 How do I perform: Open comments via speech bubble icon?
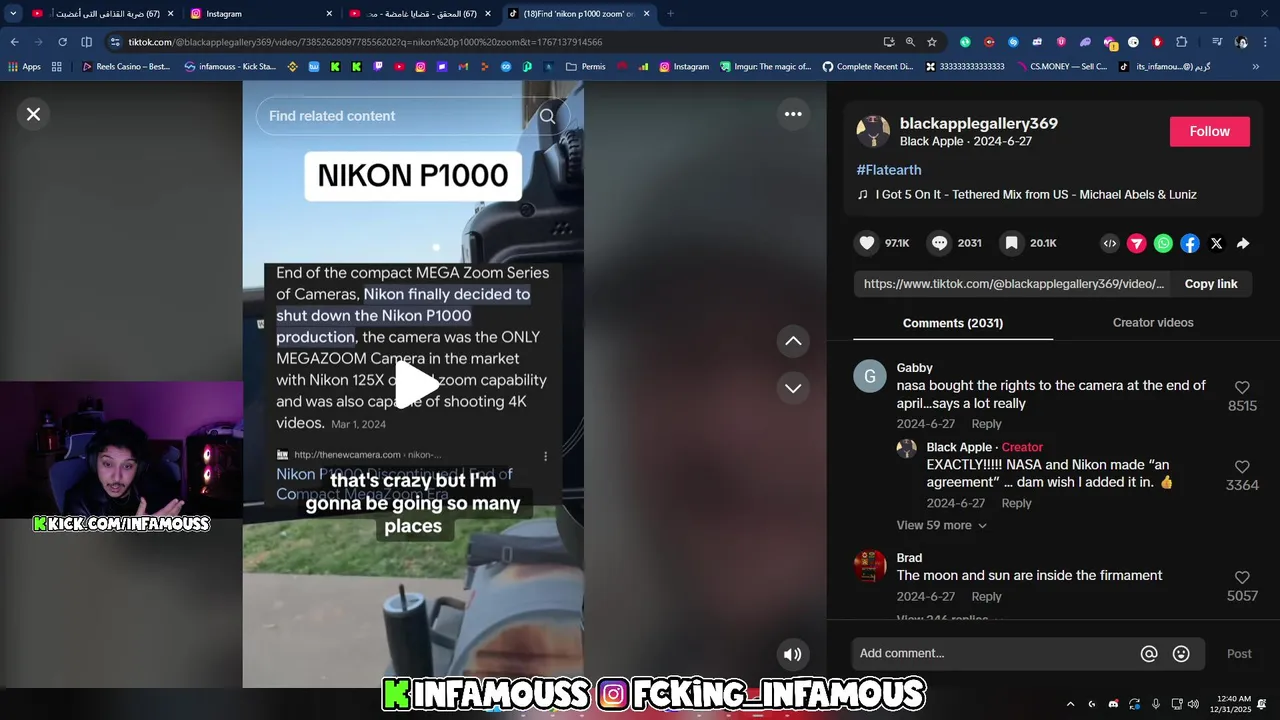point(939,243)
